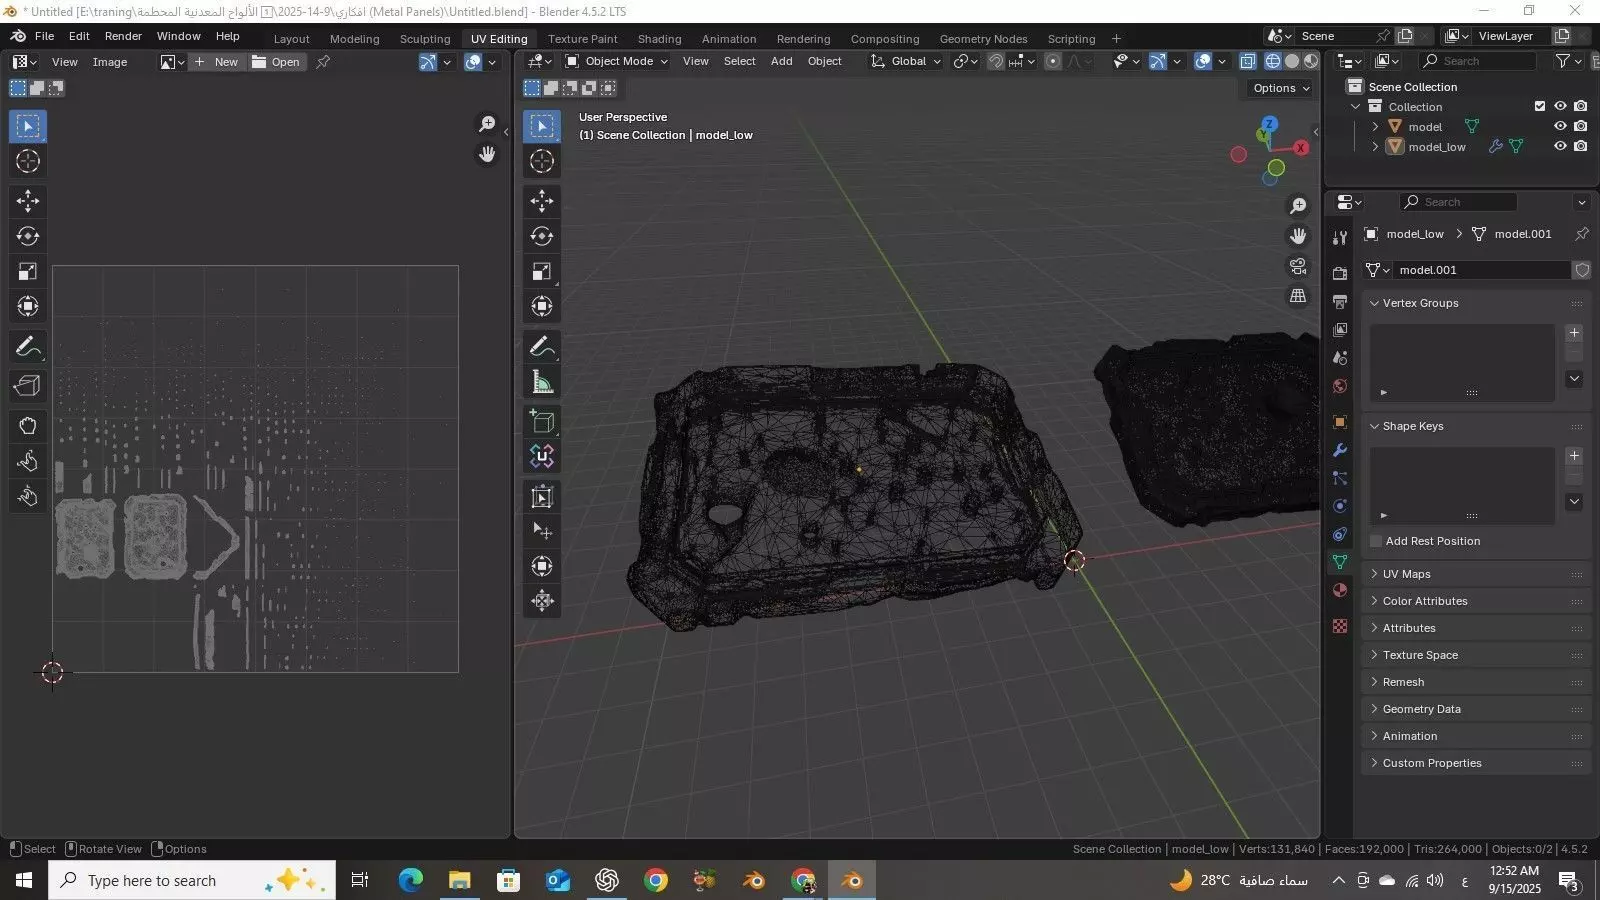
Task: Open the viewport Options dropdown
Action: click(1280, 88)
